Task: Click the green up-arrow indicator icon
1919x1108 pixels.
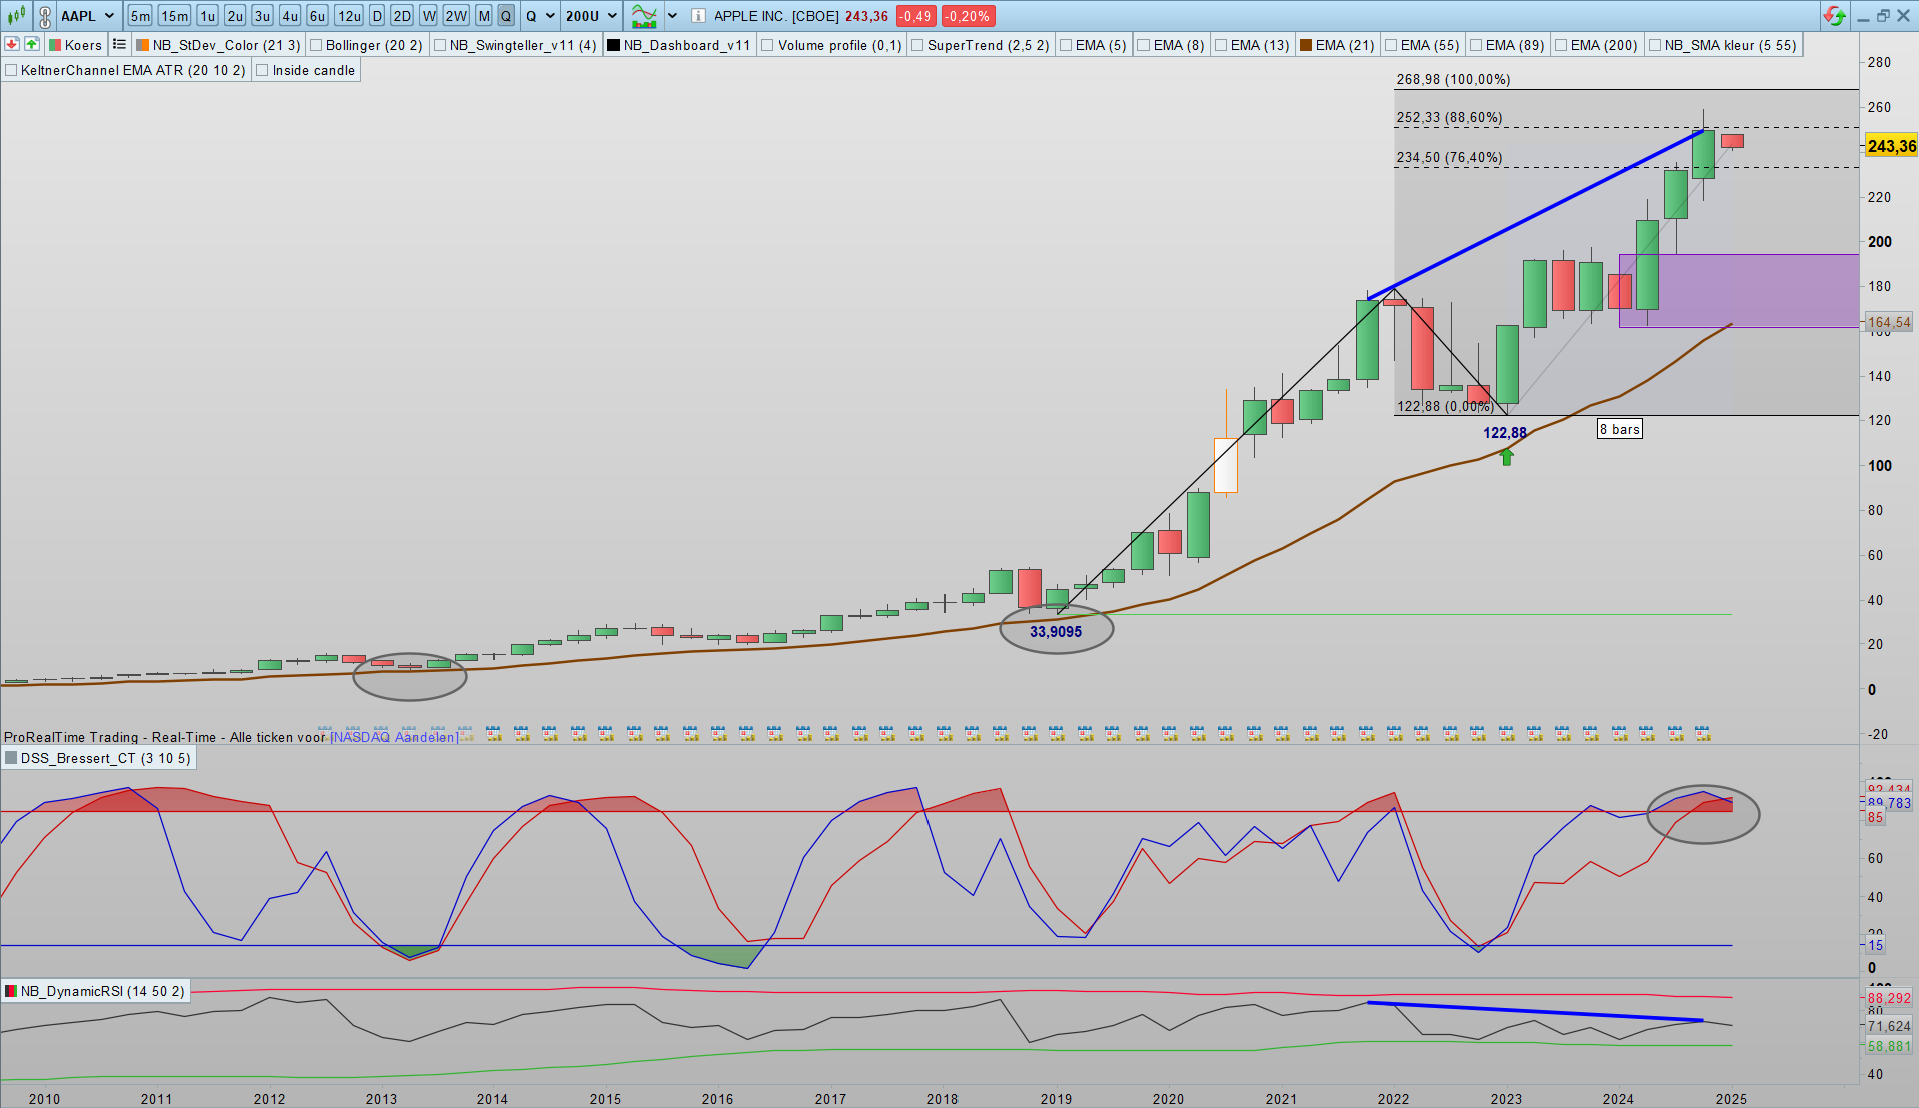Action: pos(32,44)
